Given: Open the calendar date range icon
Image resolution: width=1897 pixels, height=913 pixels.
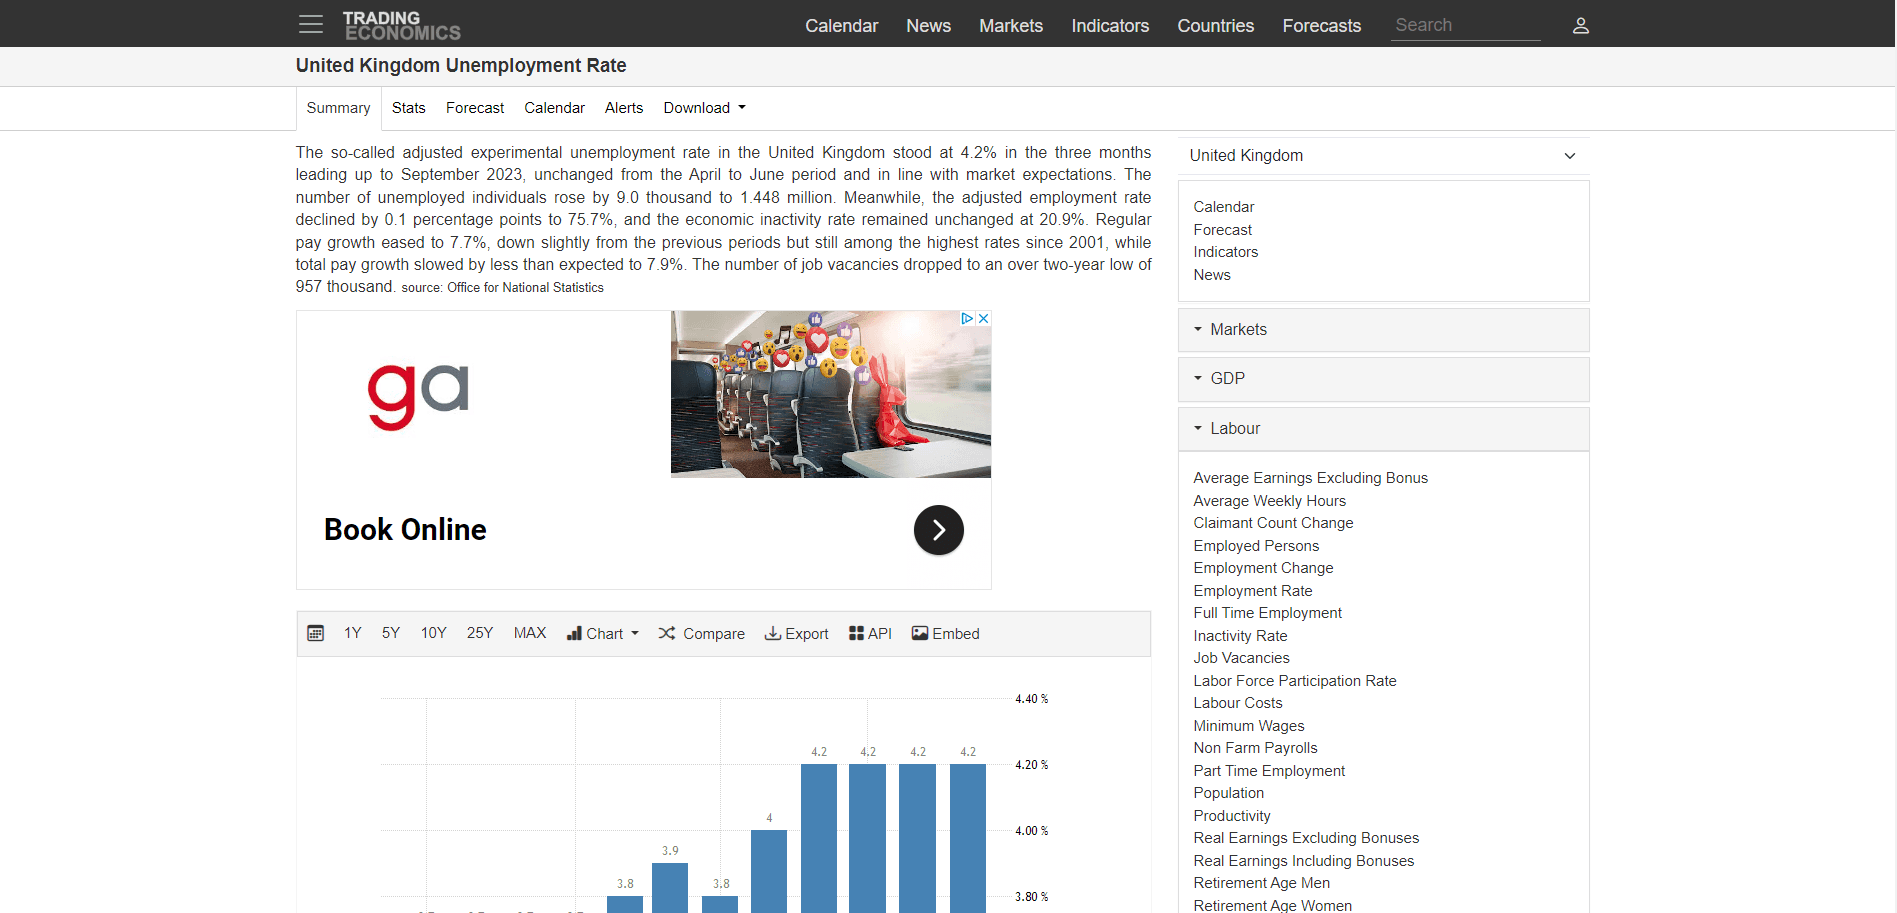Looking at the screenshot, I should (315, 633).
